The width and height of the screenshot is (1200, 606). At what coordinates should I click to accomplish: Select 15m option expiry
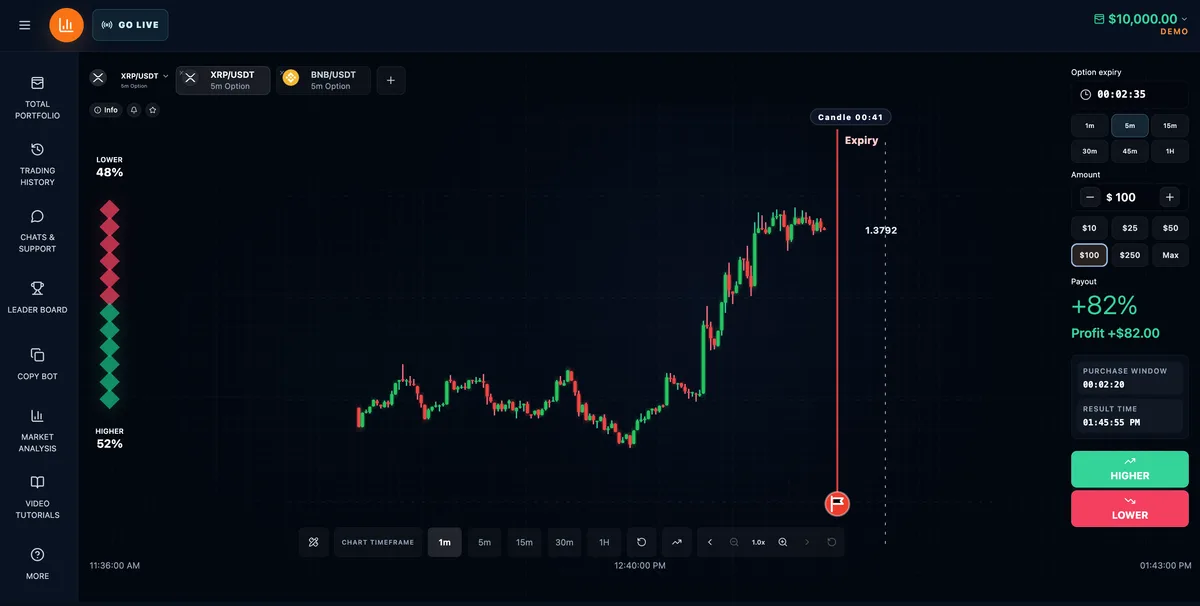tap(1170, 126)
